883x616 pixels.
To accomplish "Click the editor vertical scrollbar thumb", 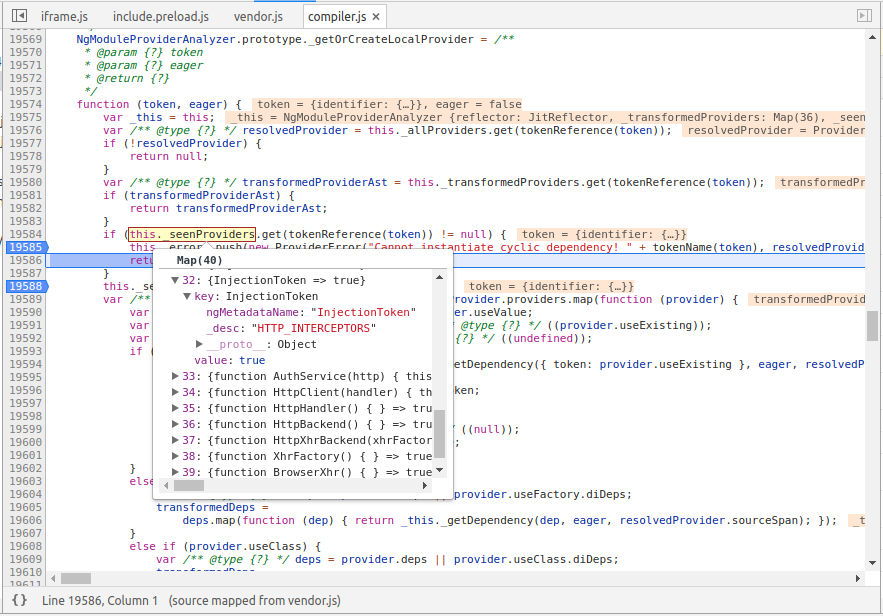I will pyautogui.click(x=872, y=325).
